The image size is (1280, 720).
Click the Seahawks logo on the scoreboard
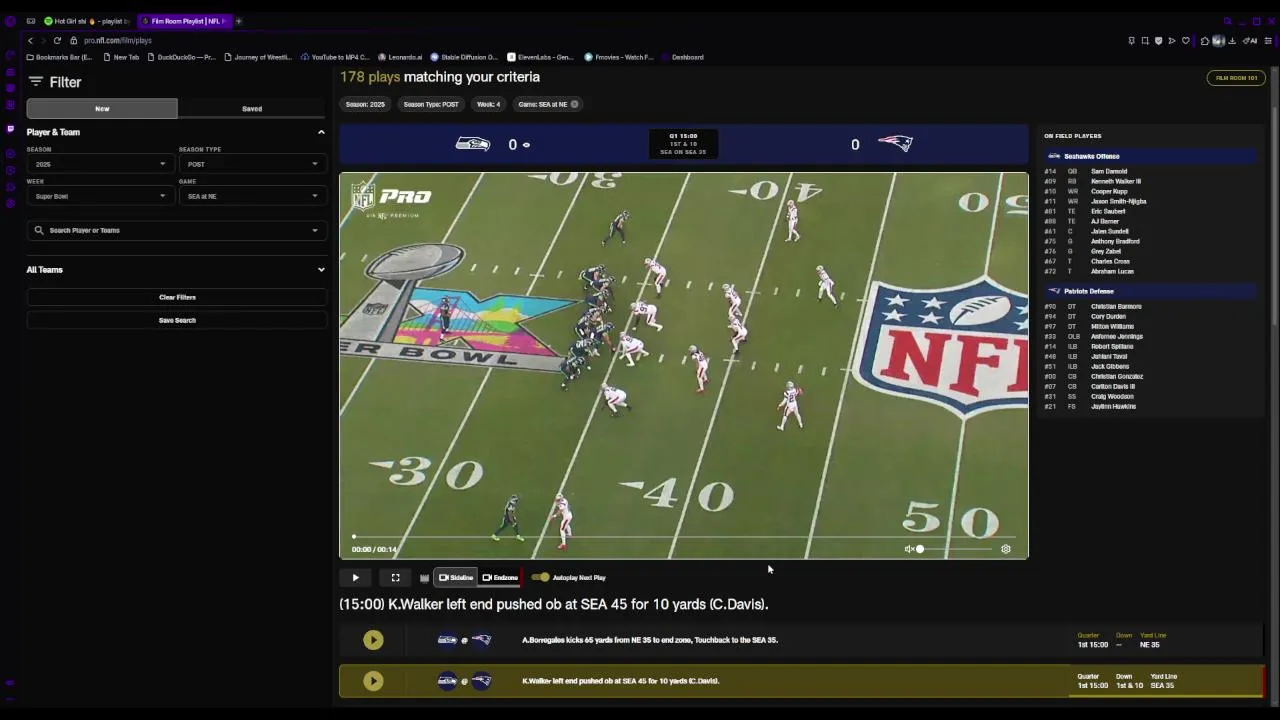pyautogui.click(x=473, y=144)
